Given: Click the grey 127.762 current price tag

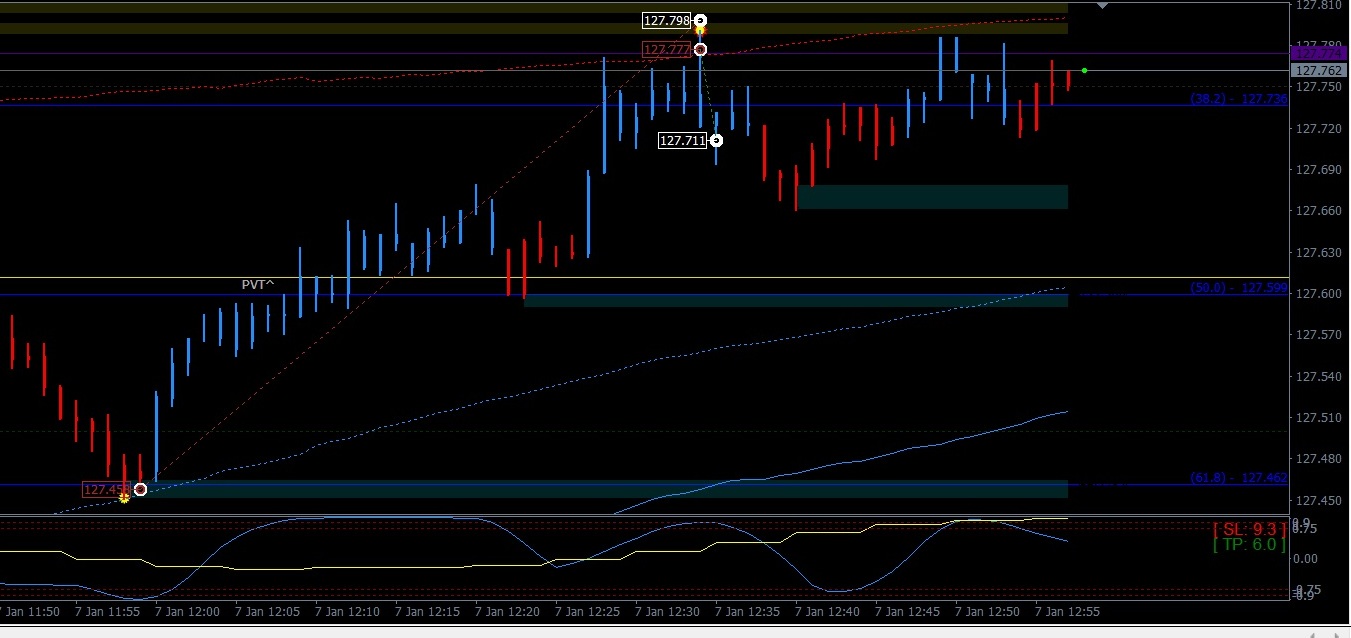Looking at the screenshot, I should tap(1318, 71).
